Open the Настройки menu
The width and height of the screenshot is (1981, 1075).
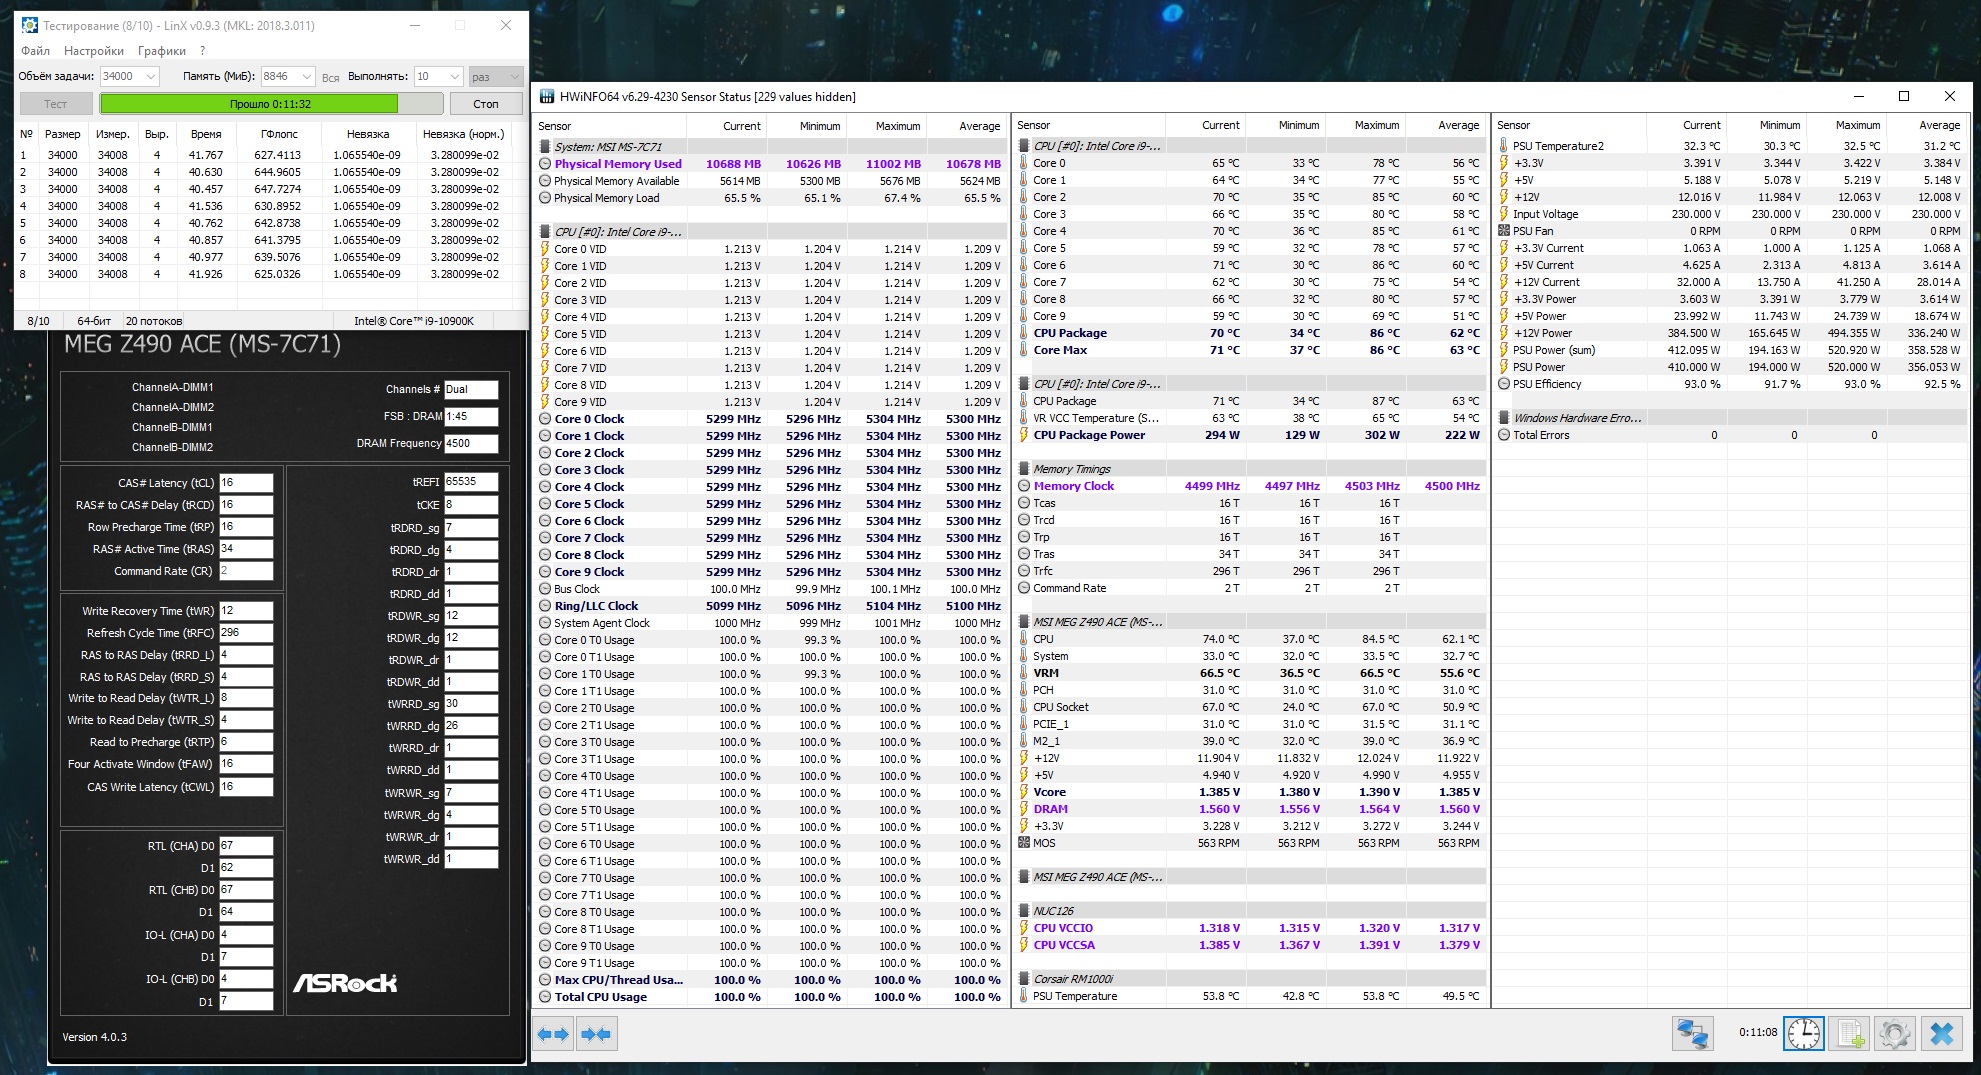[94, 51]
